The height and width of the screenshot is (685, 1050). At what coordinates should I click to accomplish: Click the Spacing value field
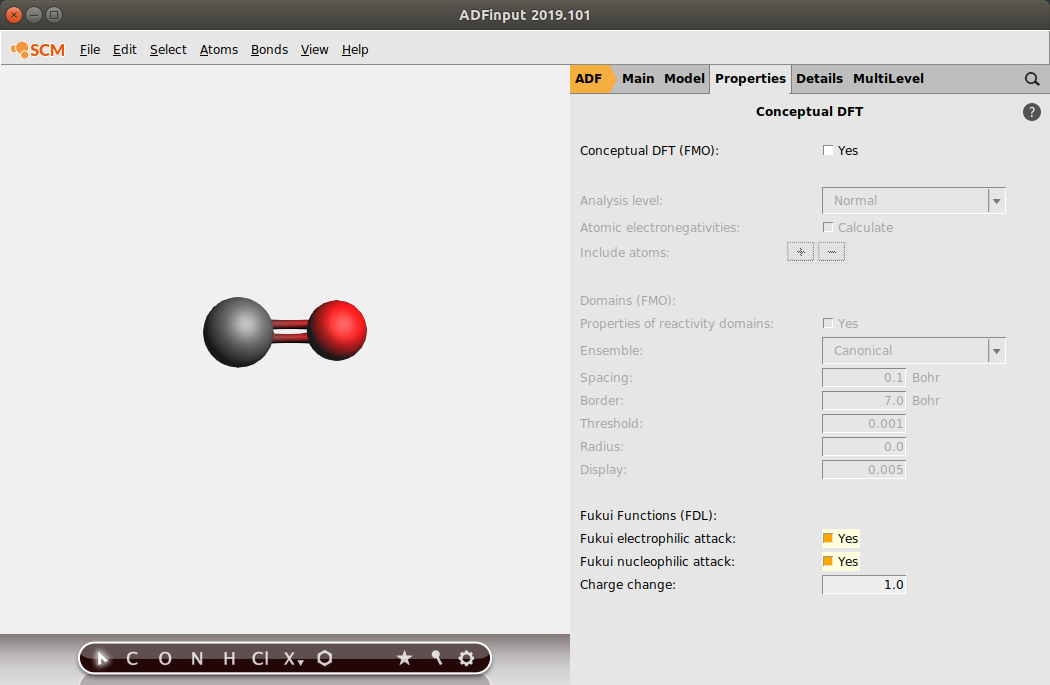864,378
